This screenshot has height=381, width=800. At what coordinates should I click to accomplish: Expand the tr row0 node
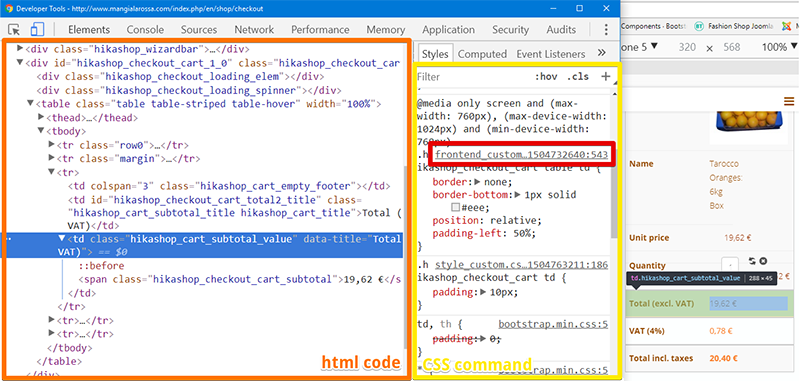tap(52, 144)
